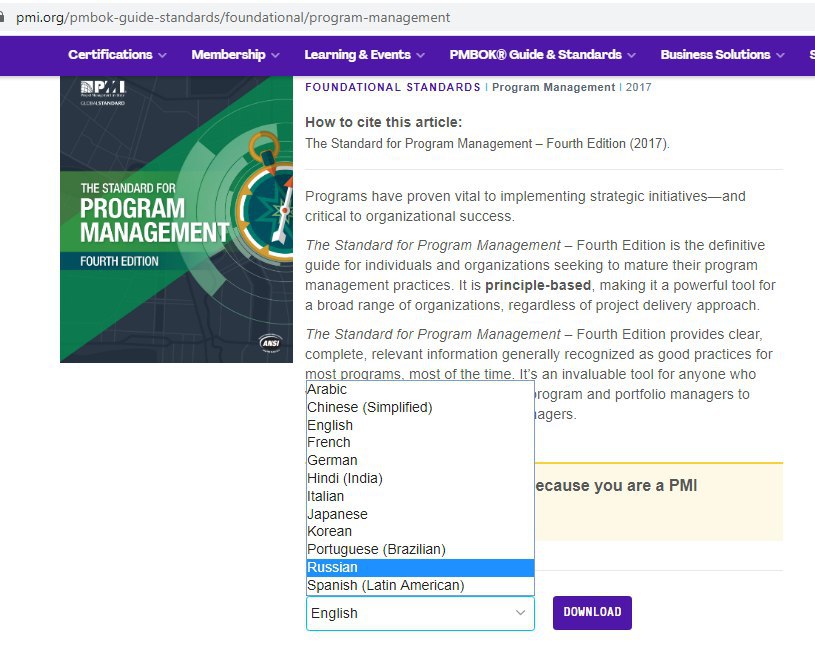Select Korean language option
Screen dimensions: 815x655
point(420,531)
